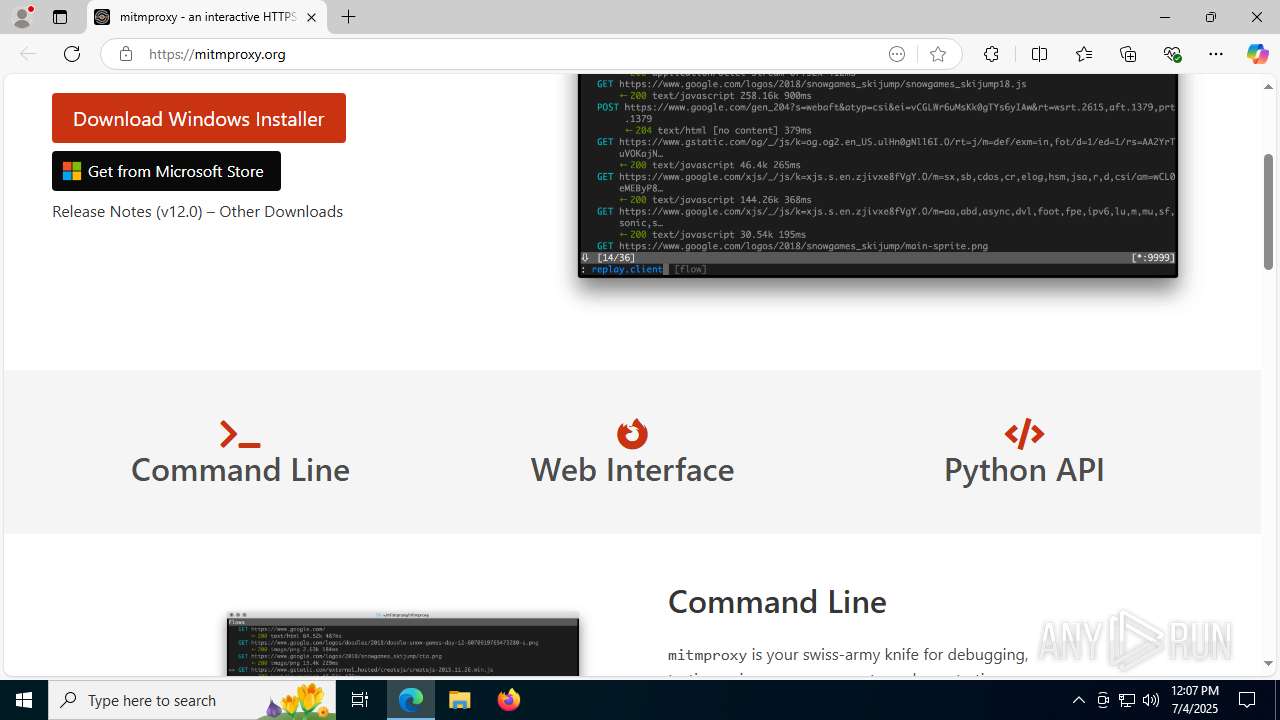
Task: Open the Favorites list
Action: [x=1083, y=54]
